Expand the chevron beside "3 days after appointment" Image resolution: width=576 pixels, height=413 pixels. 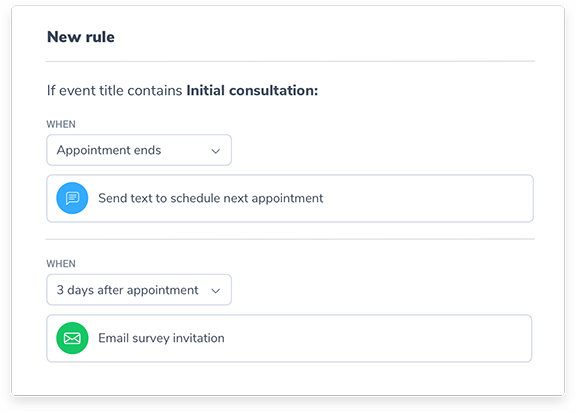point(216,291)
